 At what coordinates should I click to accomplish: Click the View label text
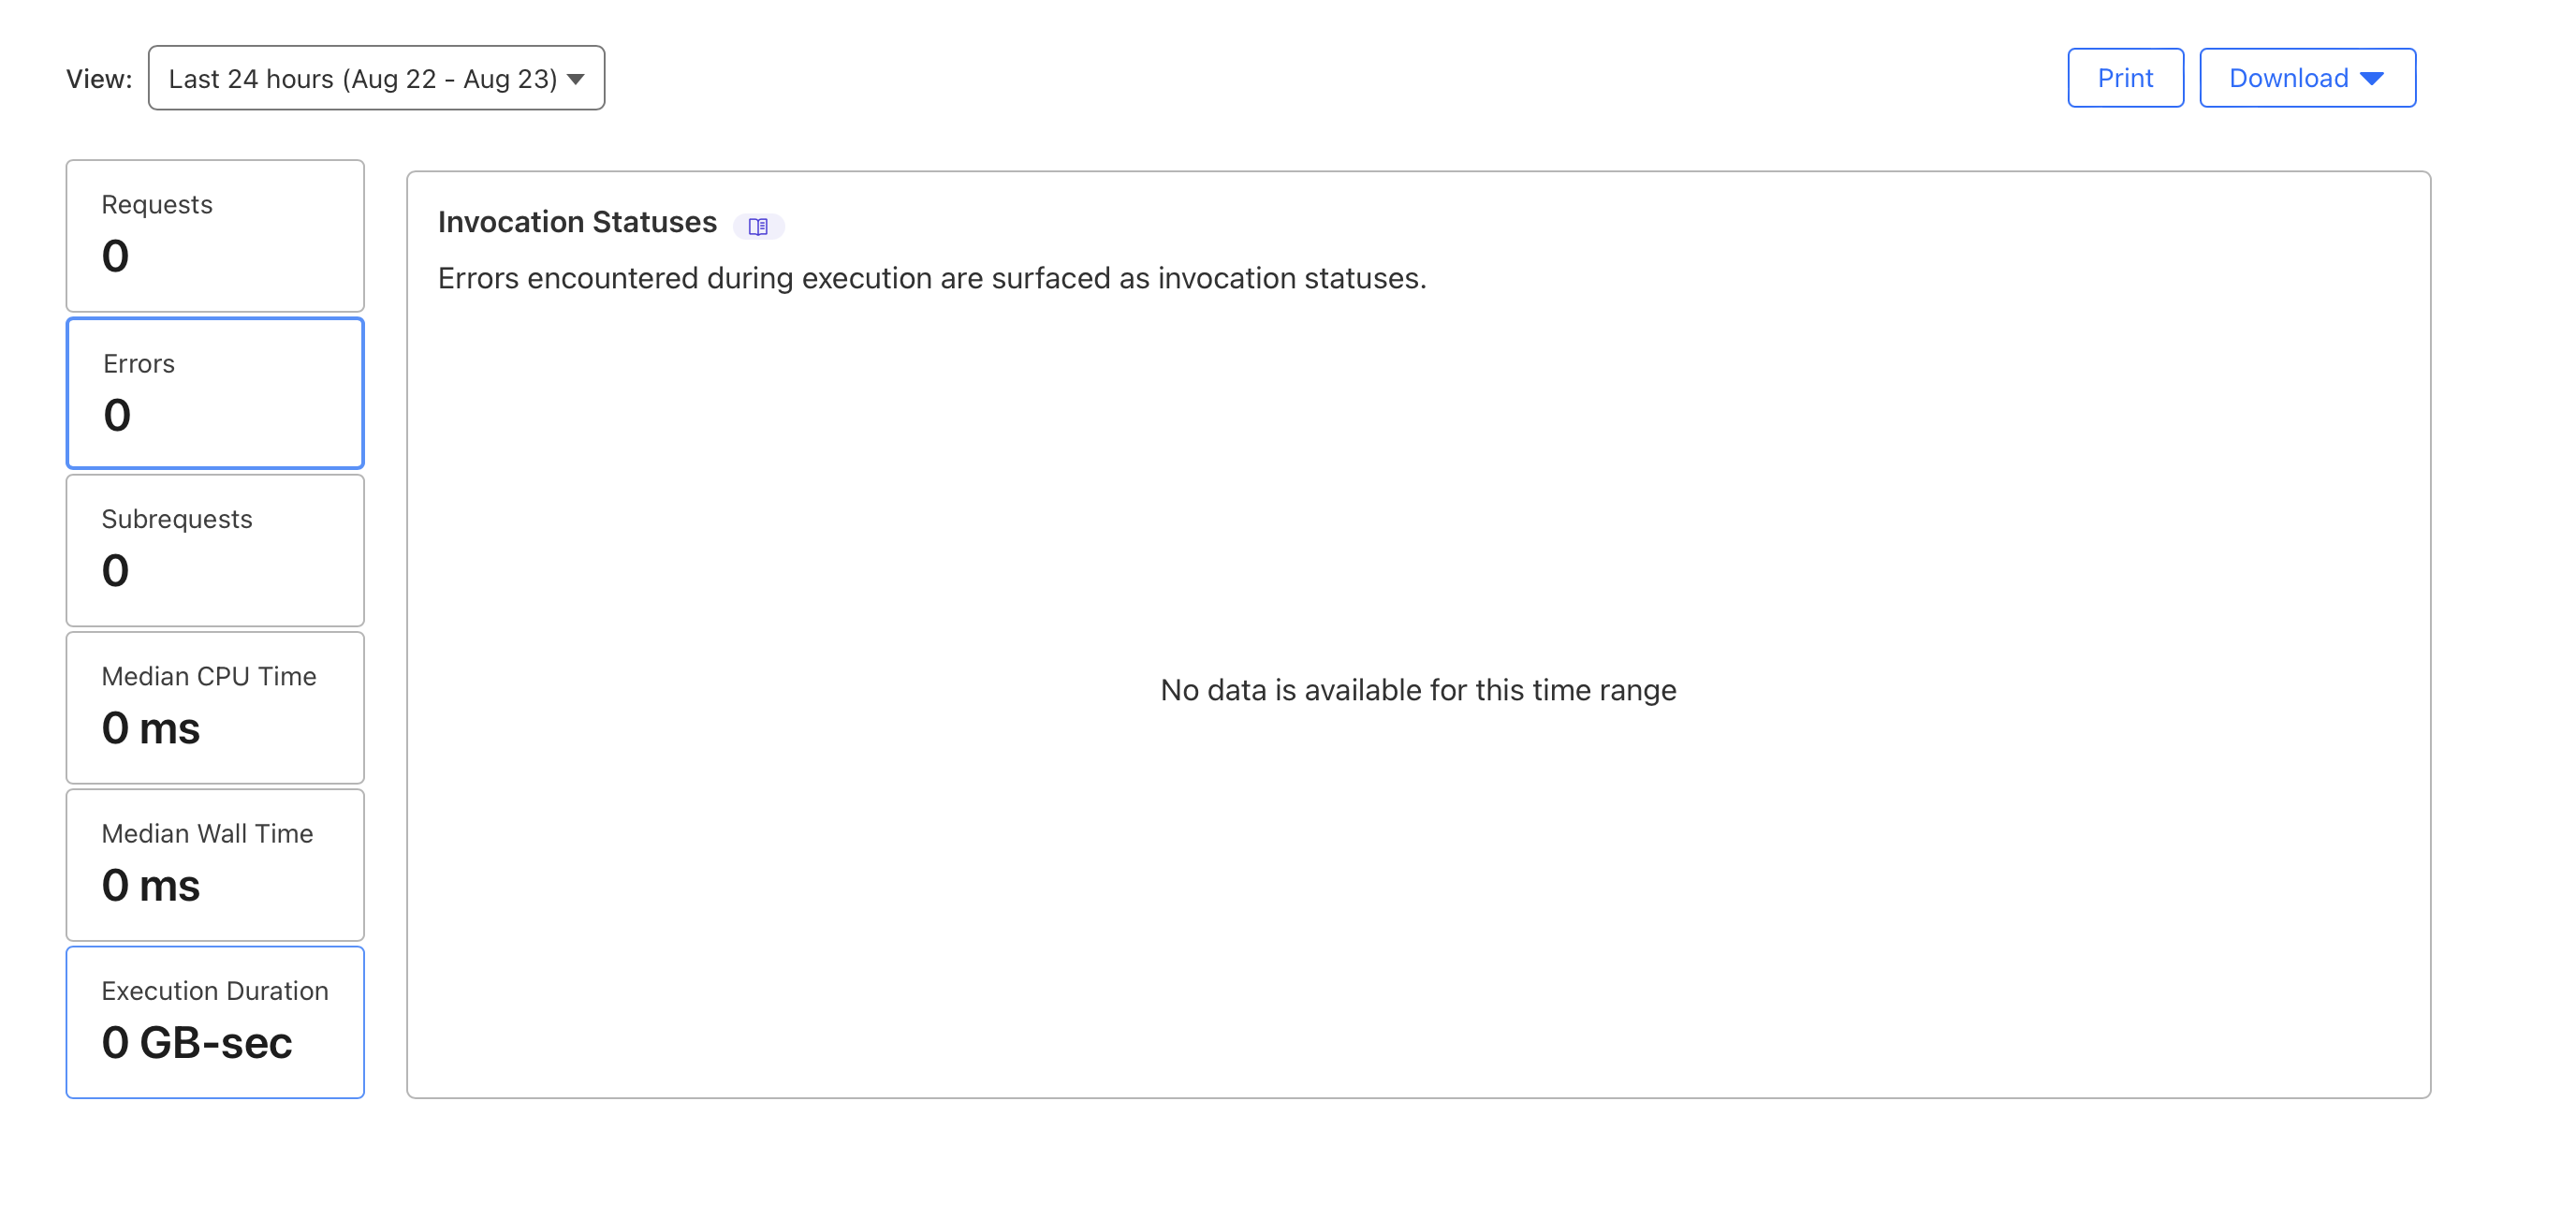(97, 77)
